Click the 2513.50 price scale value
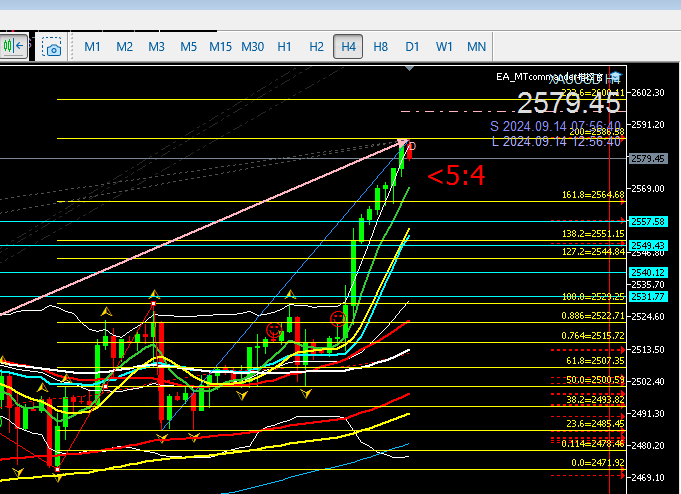Screen dimensions: 681x494 [x=648, y=350]
